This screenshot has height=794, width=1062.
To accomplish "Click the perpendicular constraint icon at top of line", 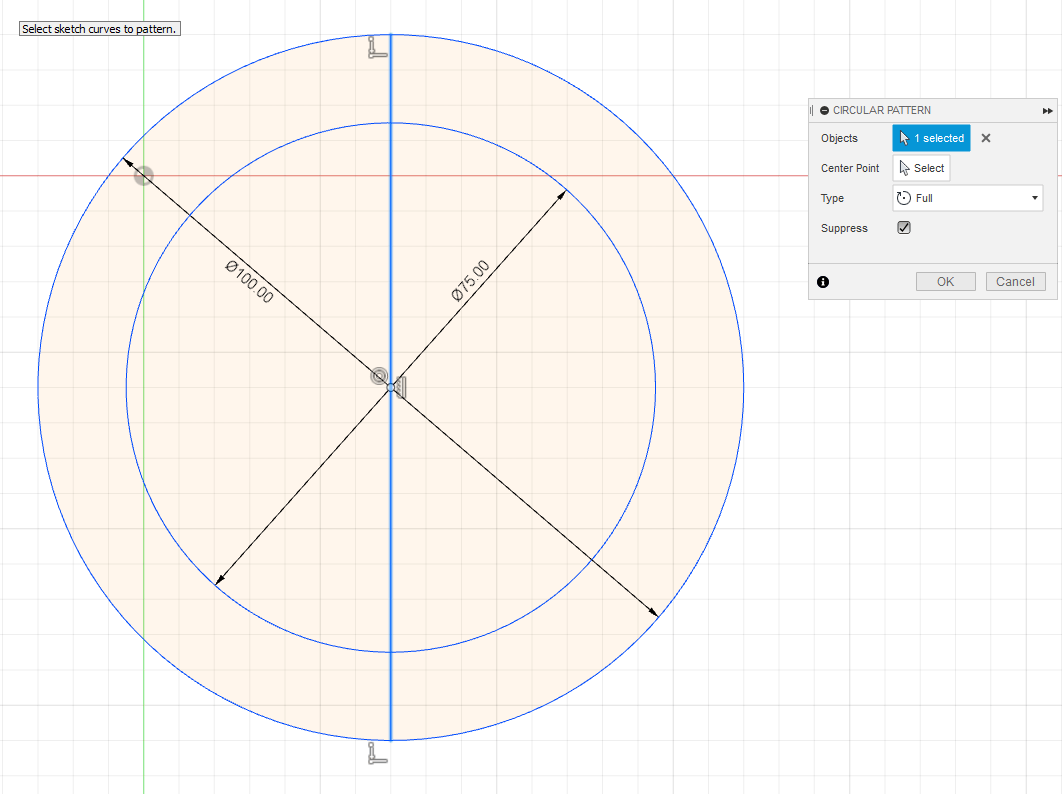I will (377, 47).
